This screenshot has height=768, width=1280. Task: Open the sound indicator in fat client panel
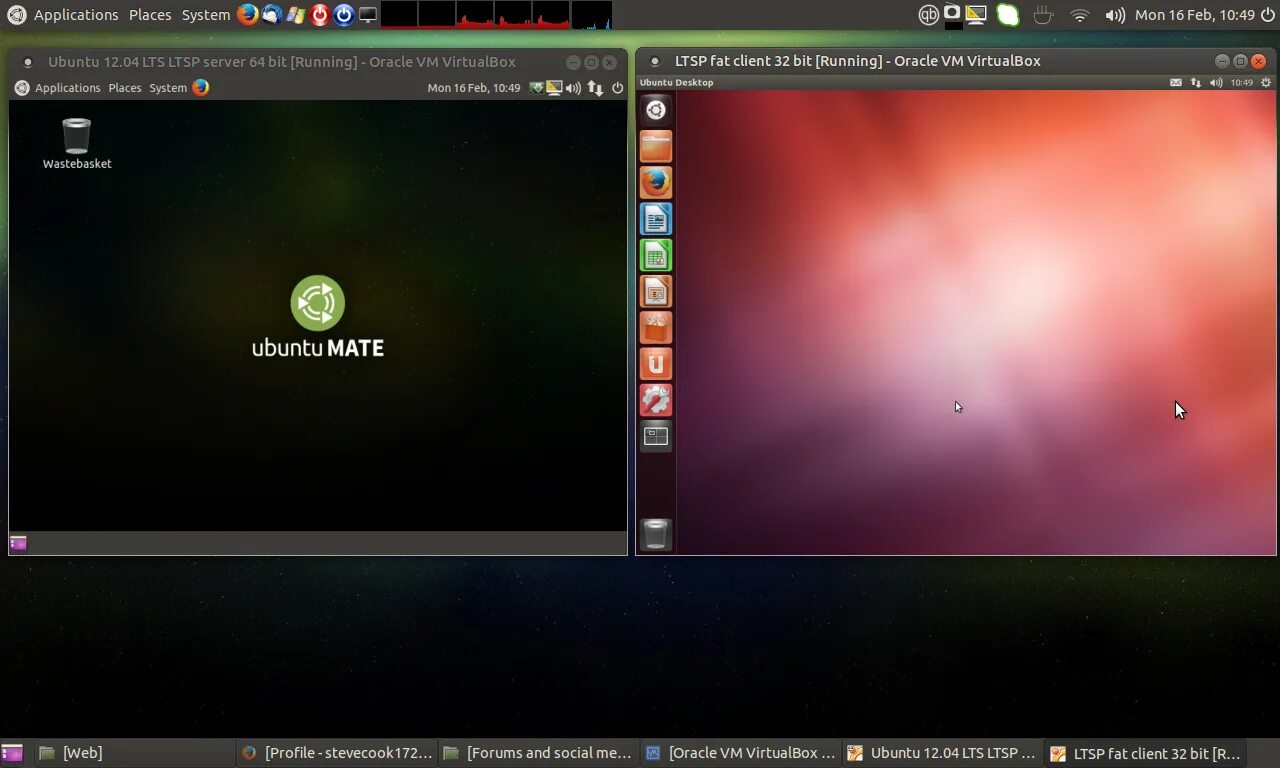(x=1216, y=83)
